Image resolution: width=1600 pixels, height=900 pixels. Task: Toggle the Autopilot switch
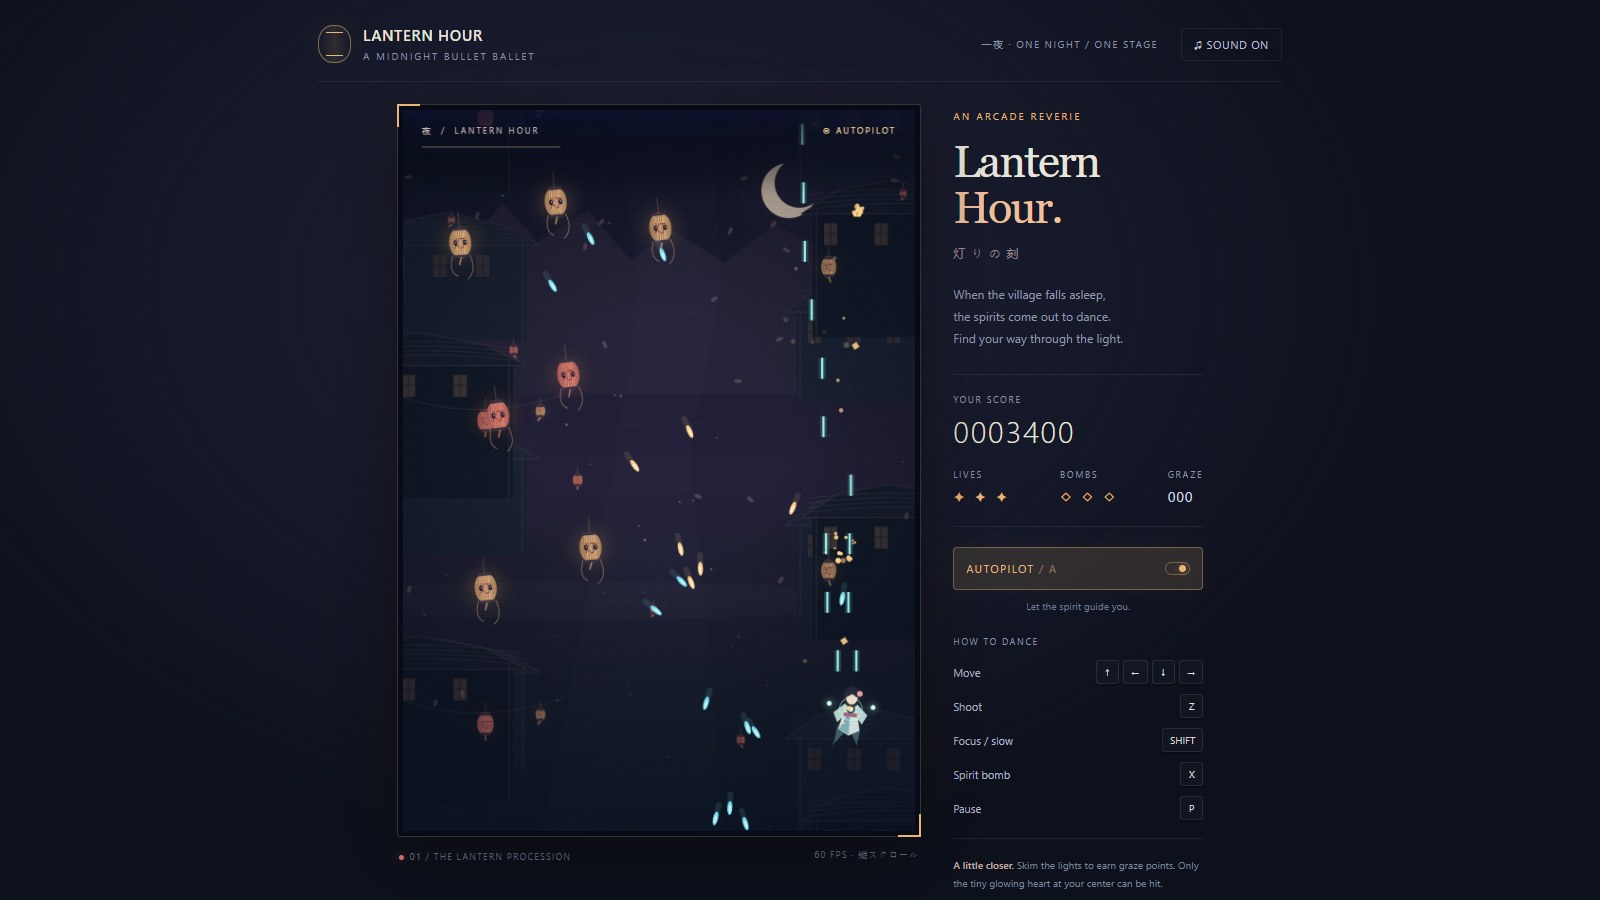point(1177,569)
